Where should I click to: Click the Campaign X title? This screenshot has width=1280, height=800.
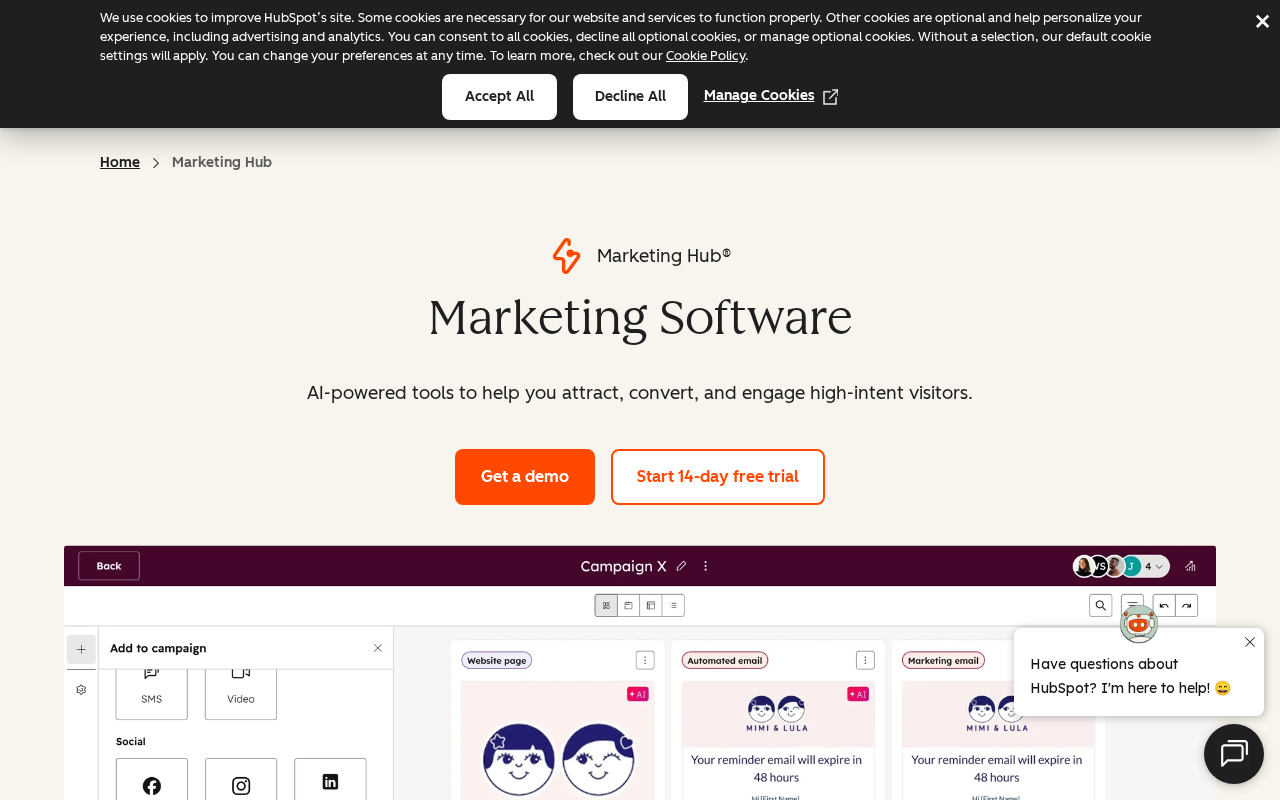pyautogui.click(x=623, y=566)
